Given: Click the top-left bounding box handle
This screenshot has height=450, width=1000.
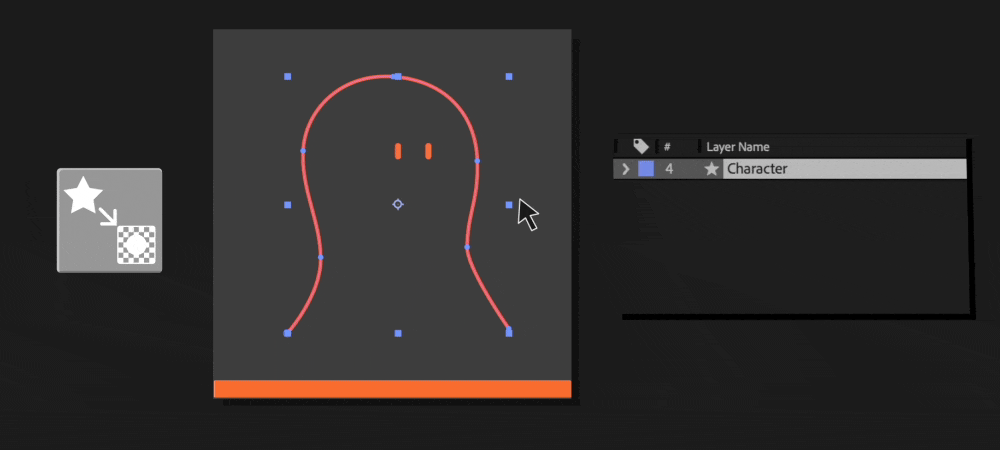Looking at the screenshot, I should [288, 76].
